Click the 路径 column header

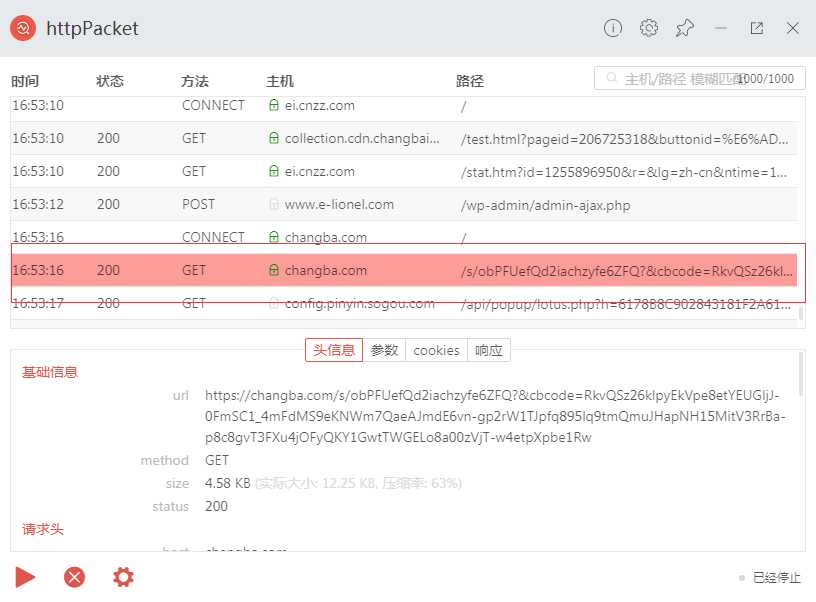(470, 81)
